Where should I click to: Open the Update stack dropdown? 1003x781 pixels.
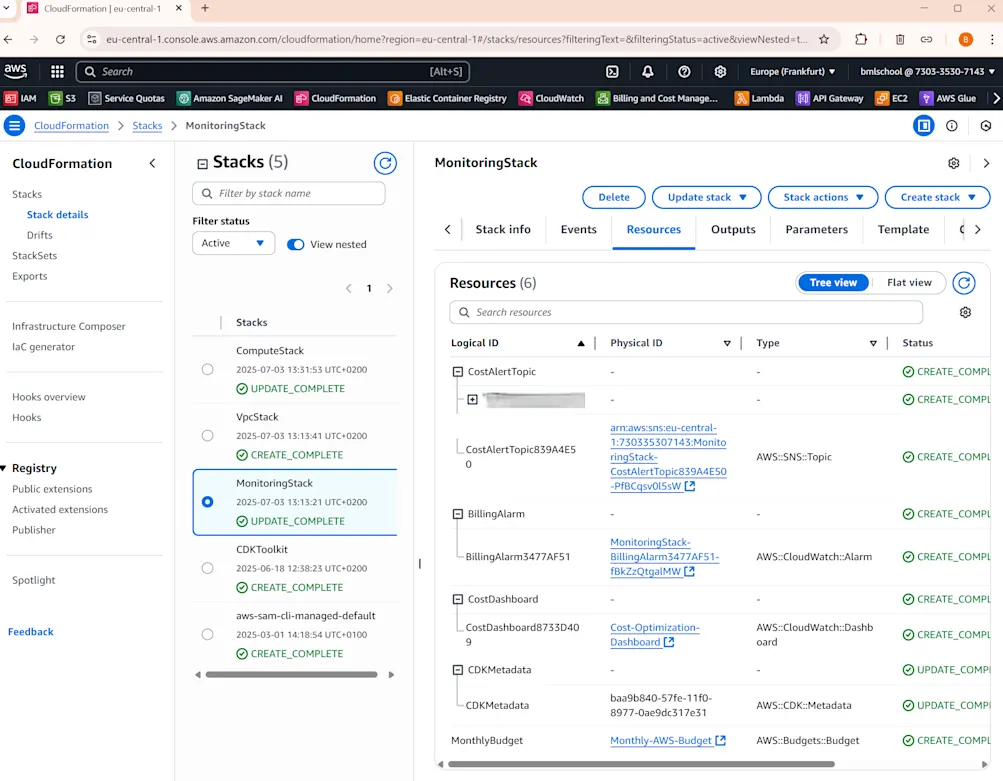pos(706,197)
